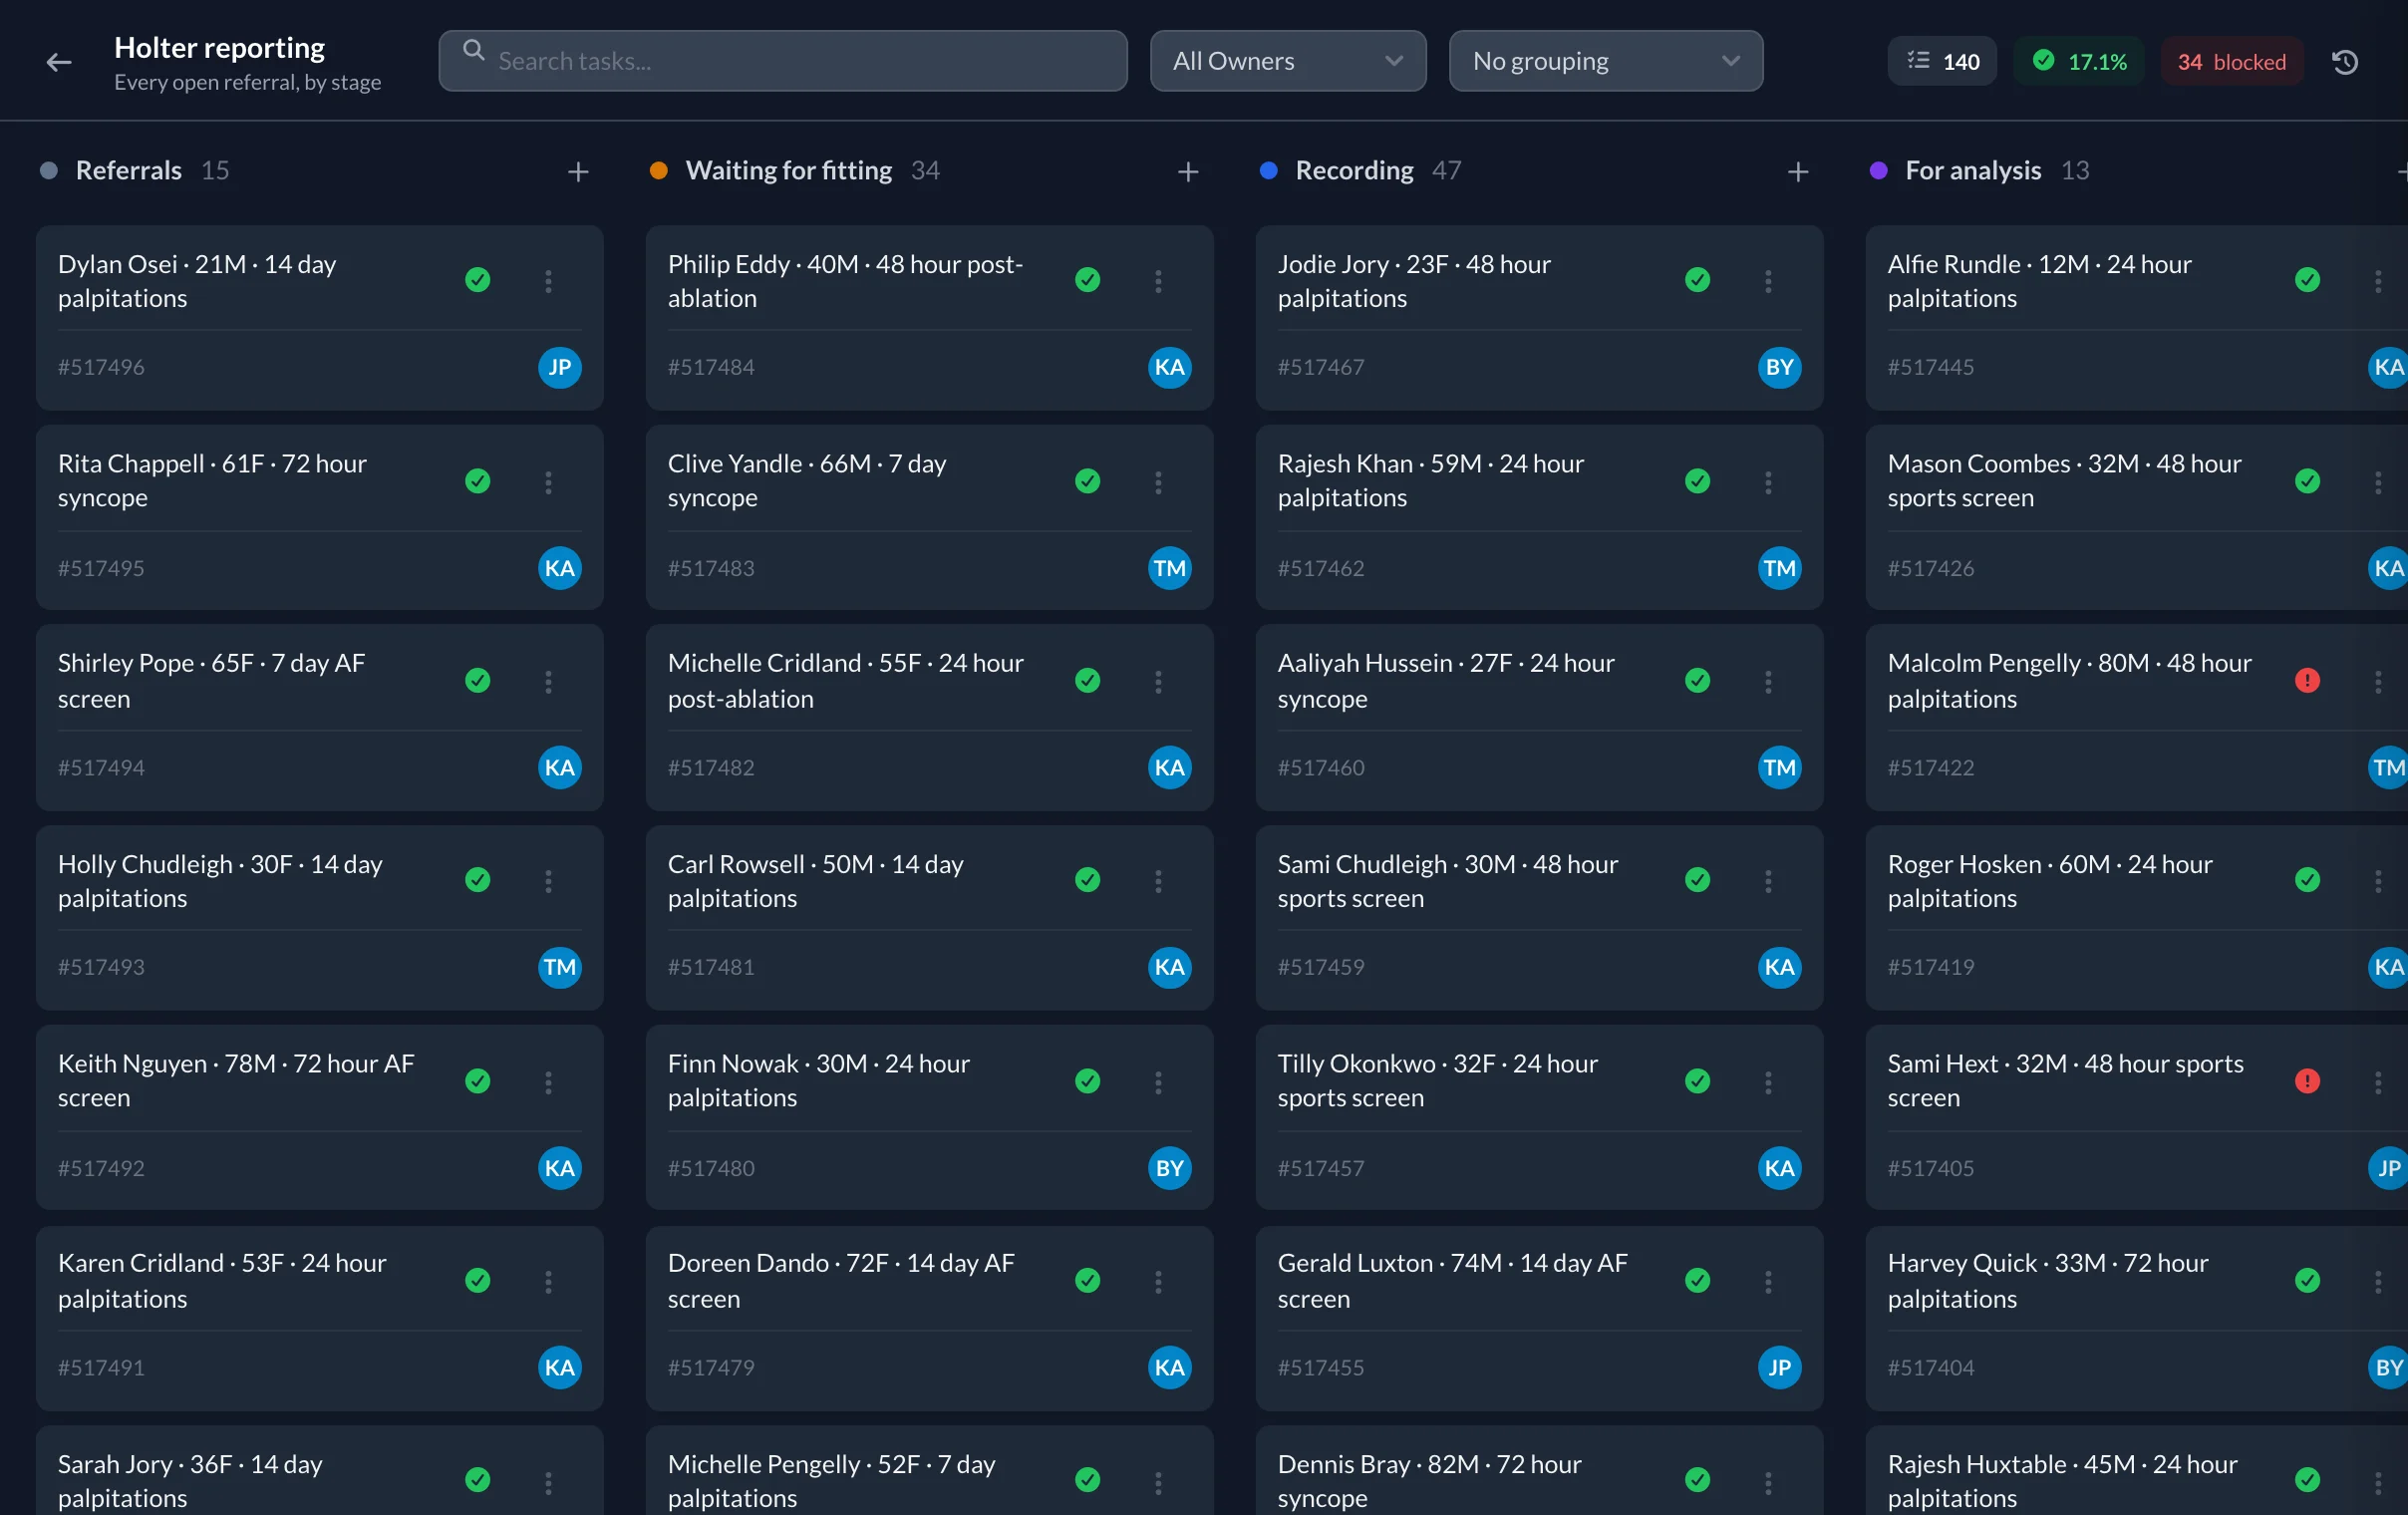
Task: Toggle status check on Michelle Cridland card
Action: click(x=1088, y=681)
